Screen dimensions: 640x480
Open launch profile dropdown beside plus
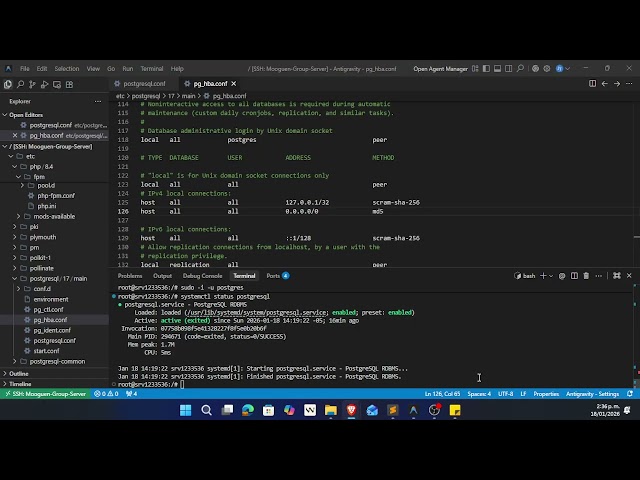point(551,276)
